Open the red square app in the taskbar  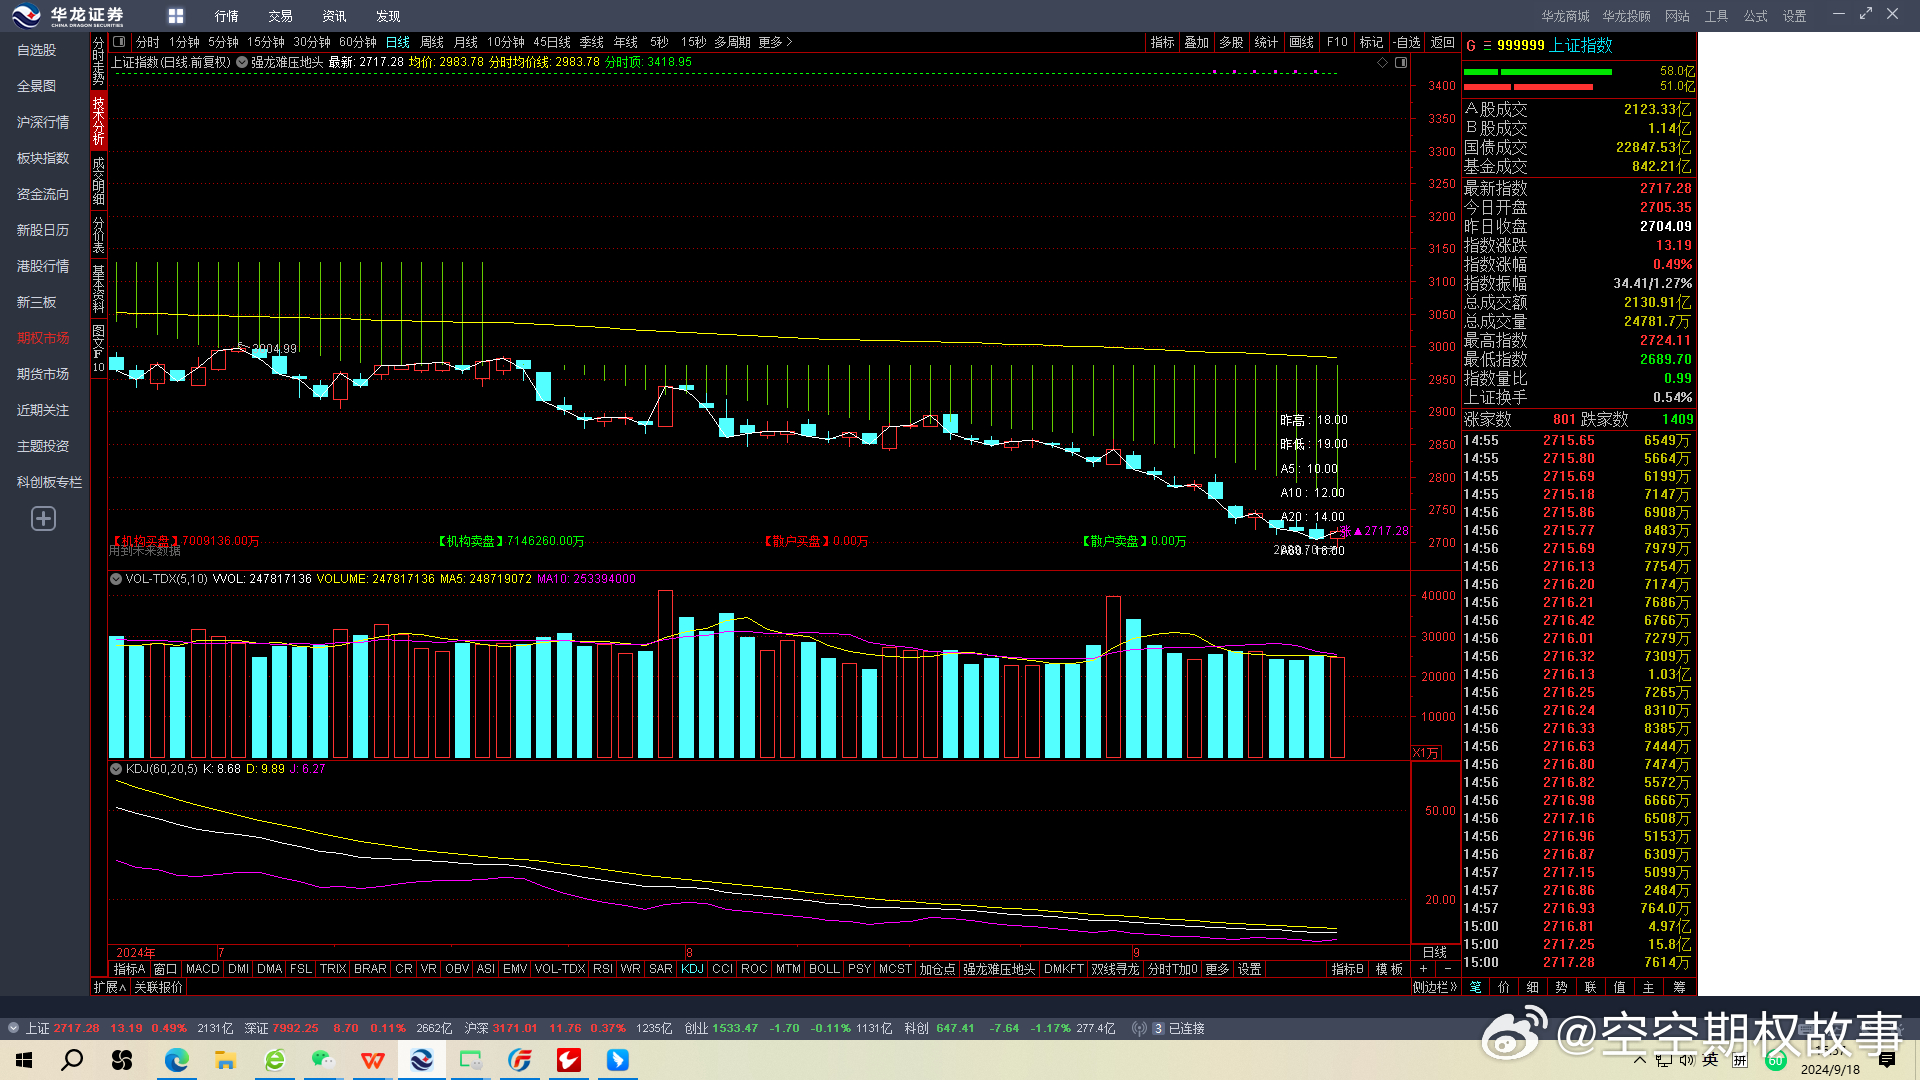click(569, 1060)
